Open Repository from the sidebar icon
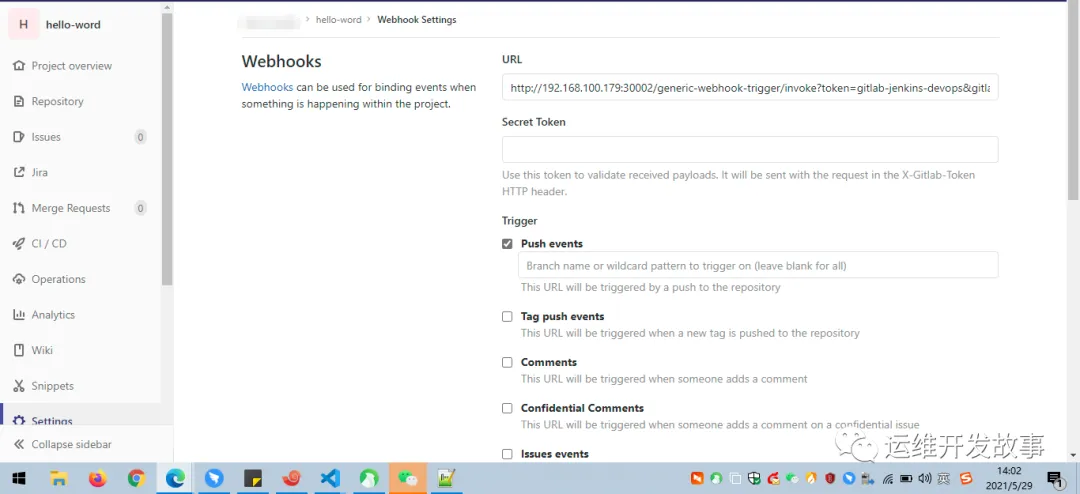This screenshot has height=494, width=1080. (19, 101)
